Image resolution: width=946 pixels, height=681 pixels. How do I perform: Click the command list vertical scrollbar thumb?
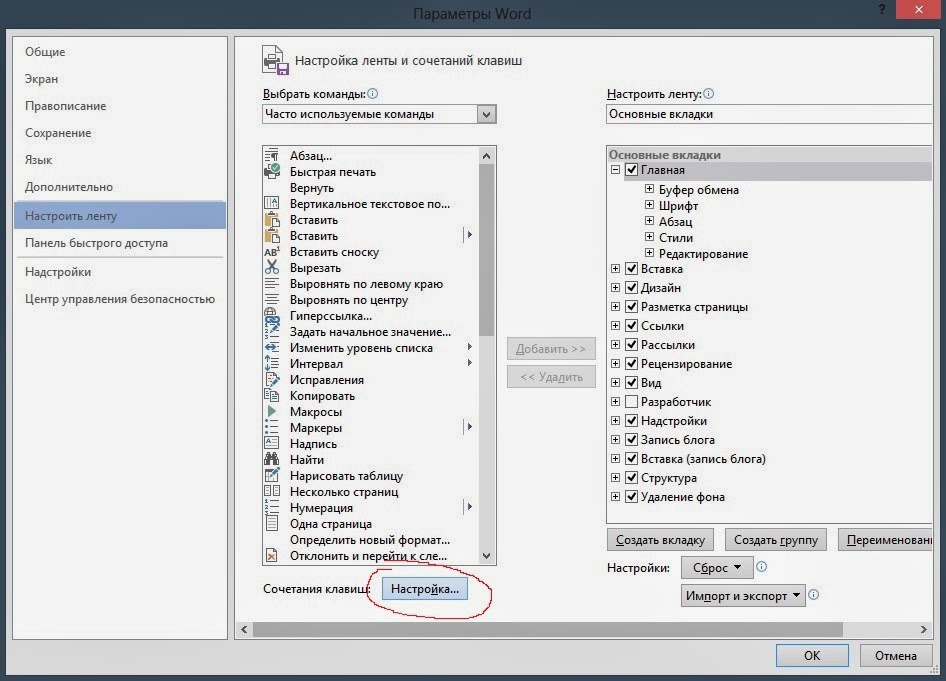click(486, 250)
